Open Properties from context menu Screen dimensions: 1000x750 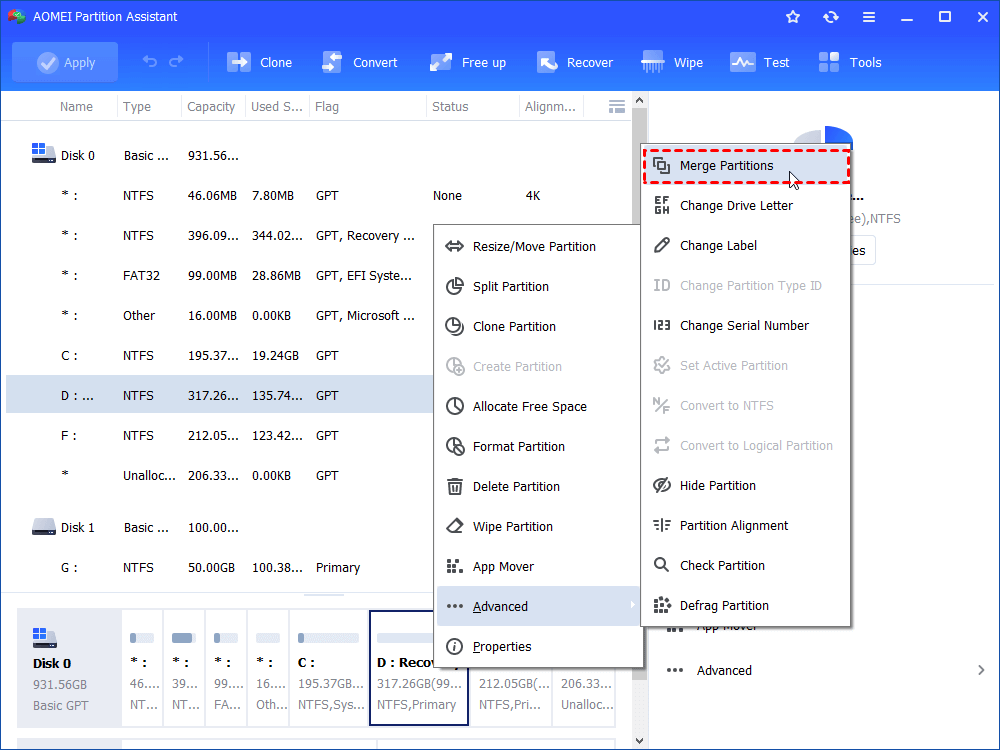(538, 646)
